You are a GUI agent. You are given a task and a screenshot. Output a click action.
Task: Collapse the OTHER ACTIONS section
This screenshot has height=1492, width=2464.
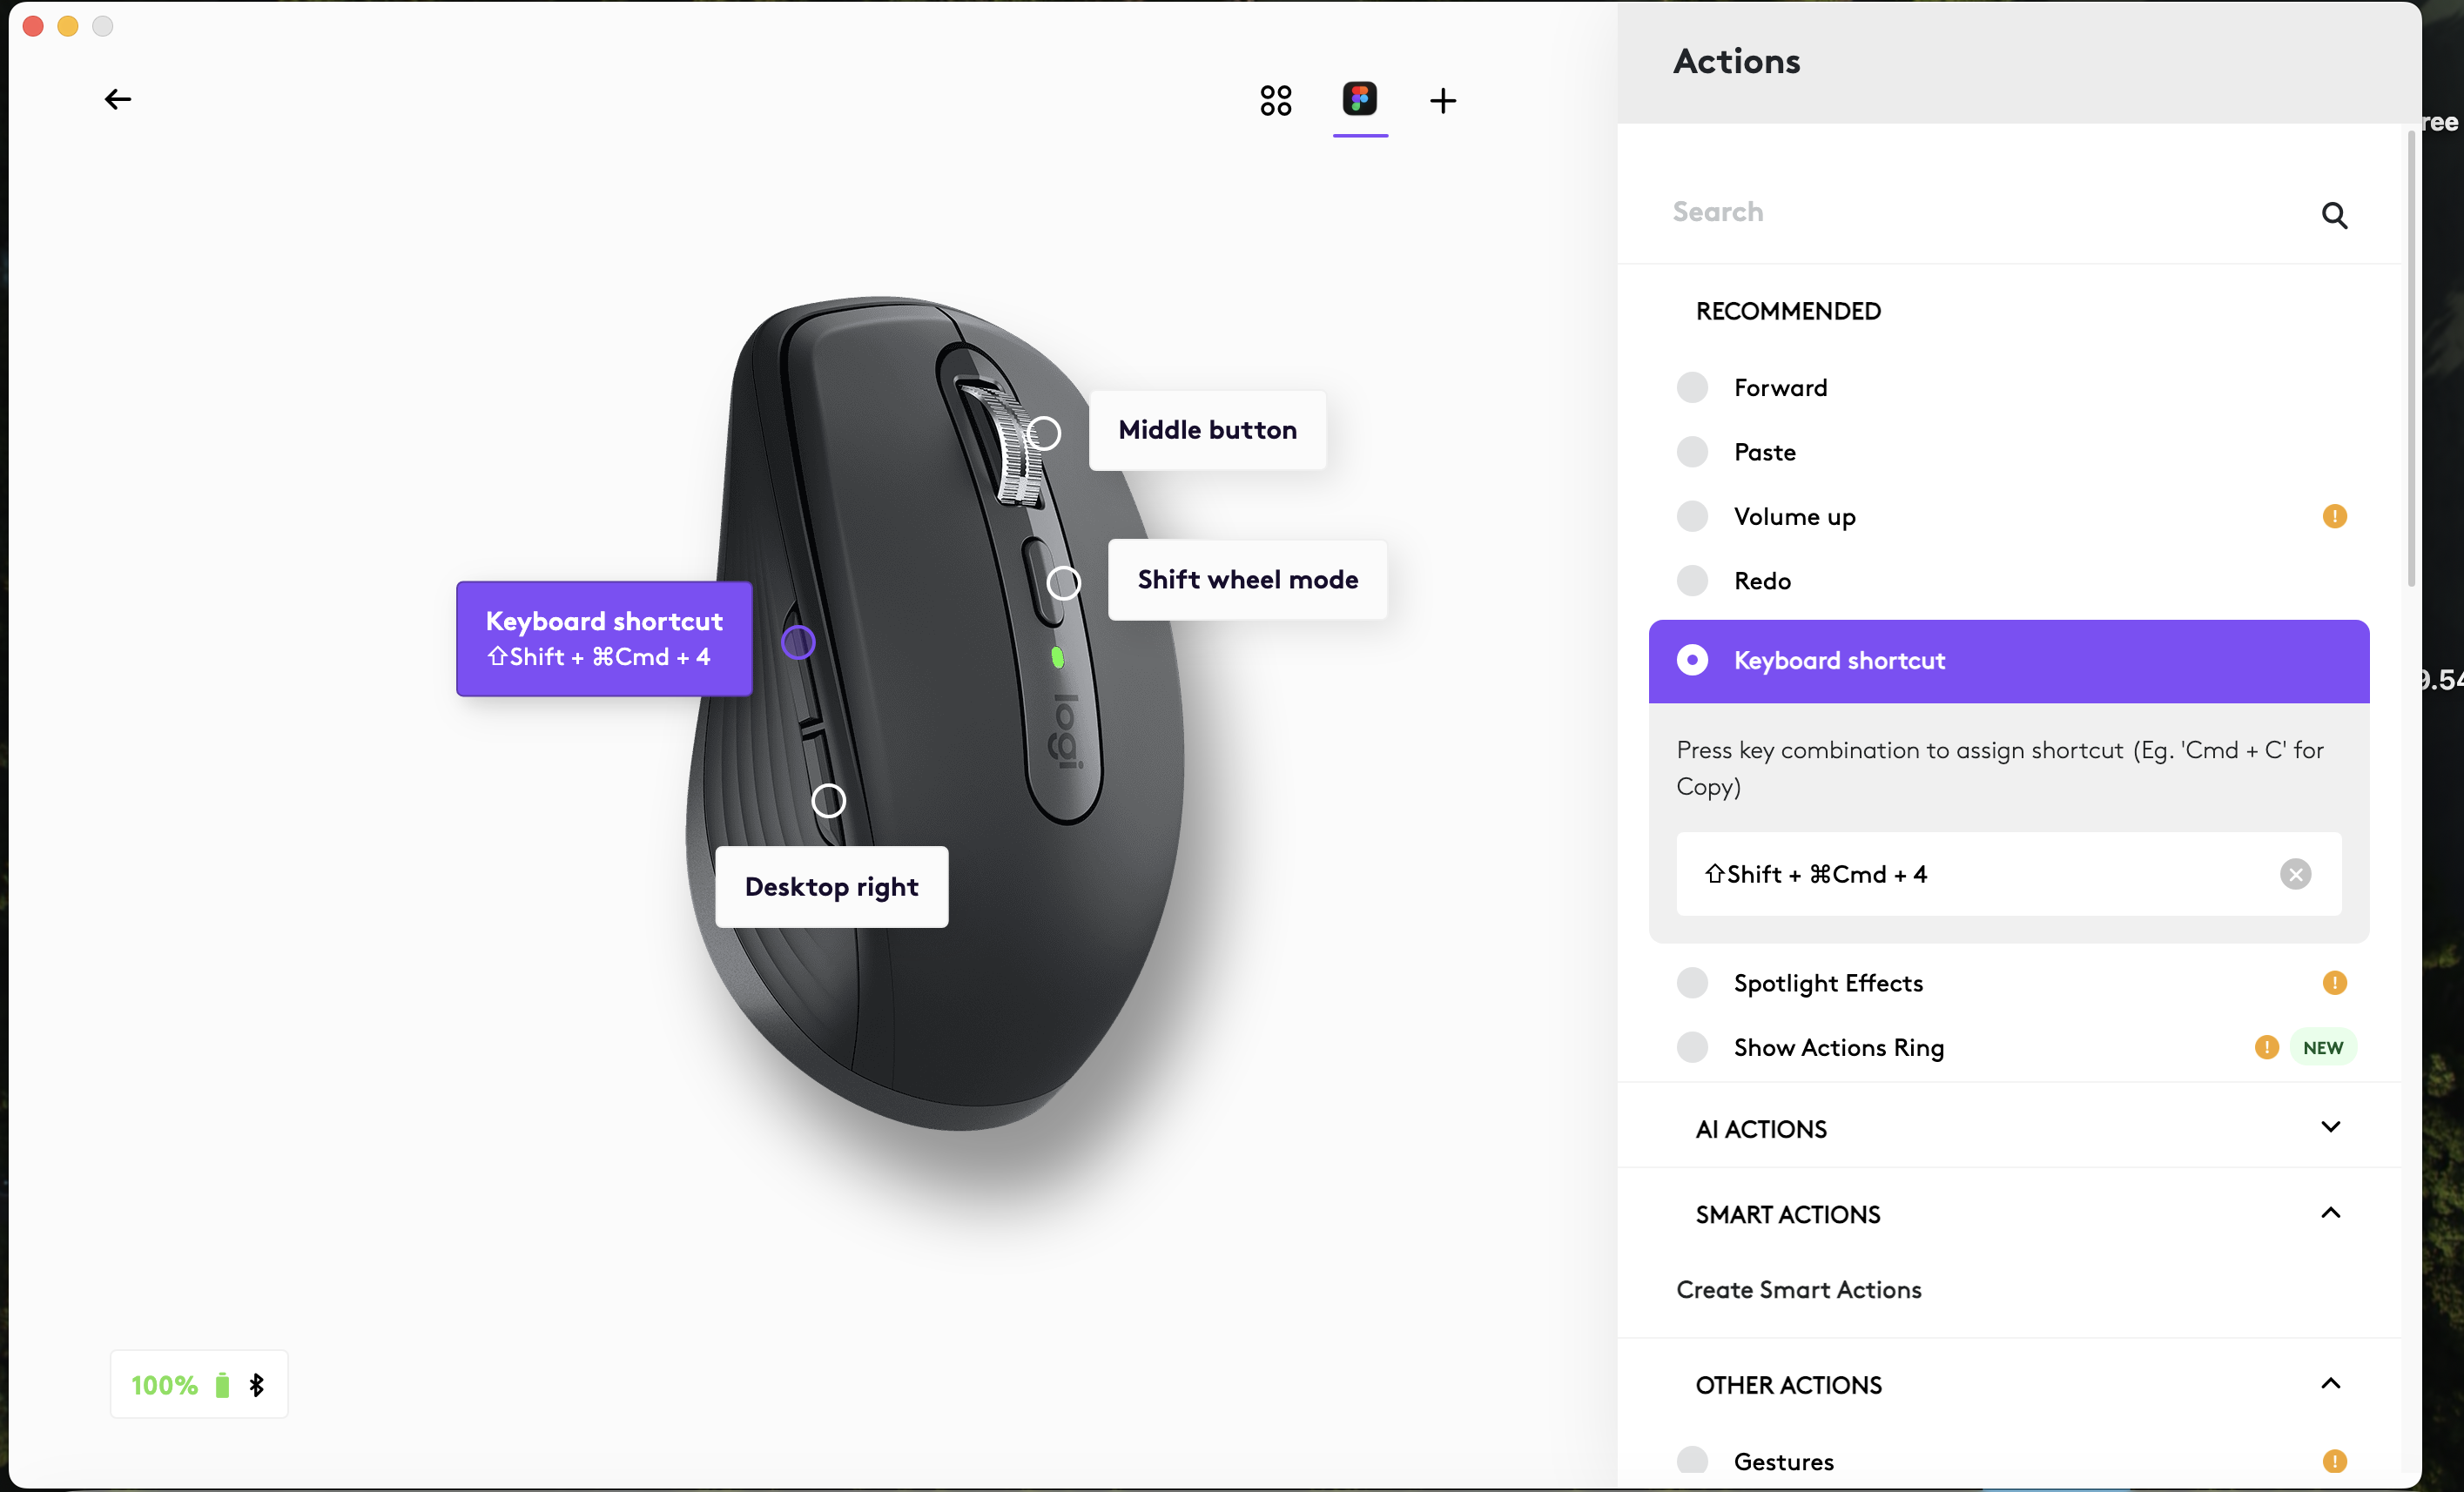pos(2329,1384)
